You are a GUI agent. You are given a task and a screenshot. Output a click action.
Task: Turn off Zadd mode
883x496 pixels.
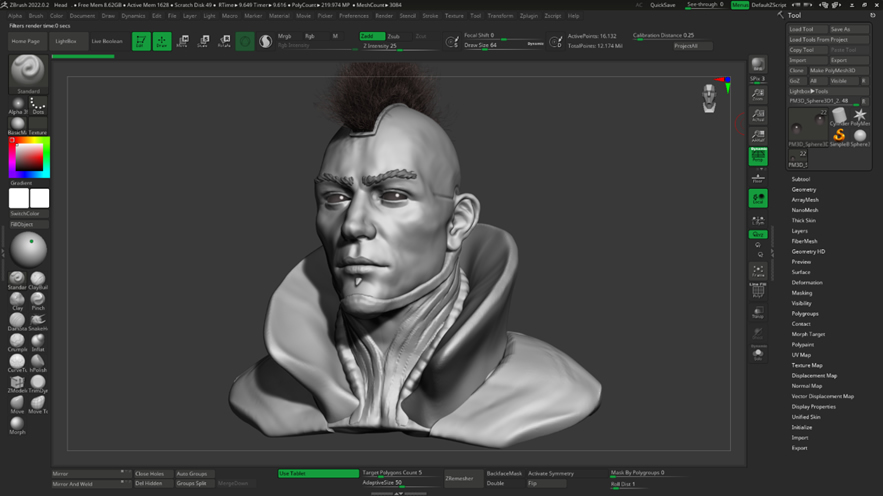pyautogui.click(x=372, y=36)
